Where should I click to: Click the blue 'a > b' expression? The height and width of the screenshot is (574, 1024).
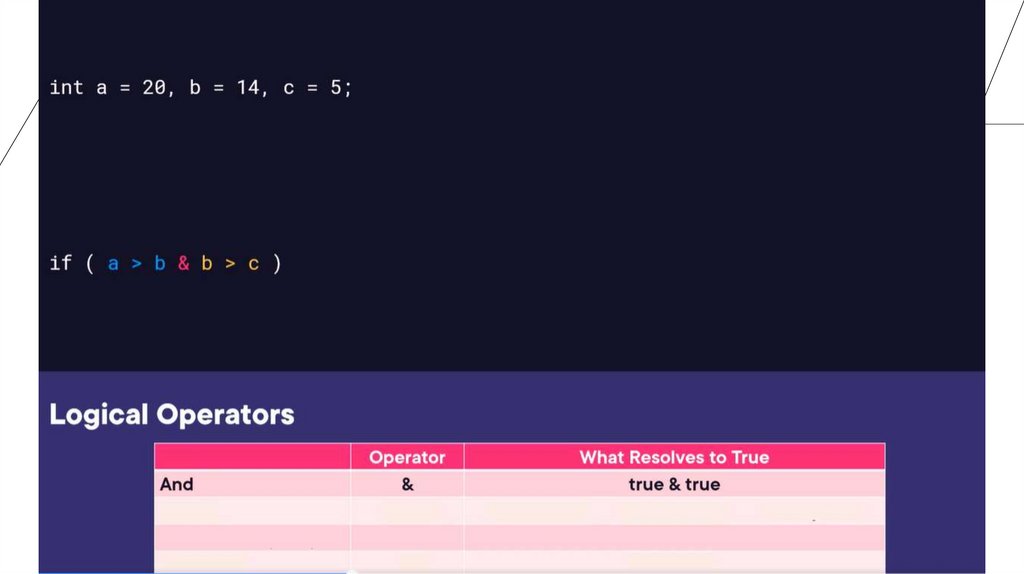point(136,264)
